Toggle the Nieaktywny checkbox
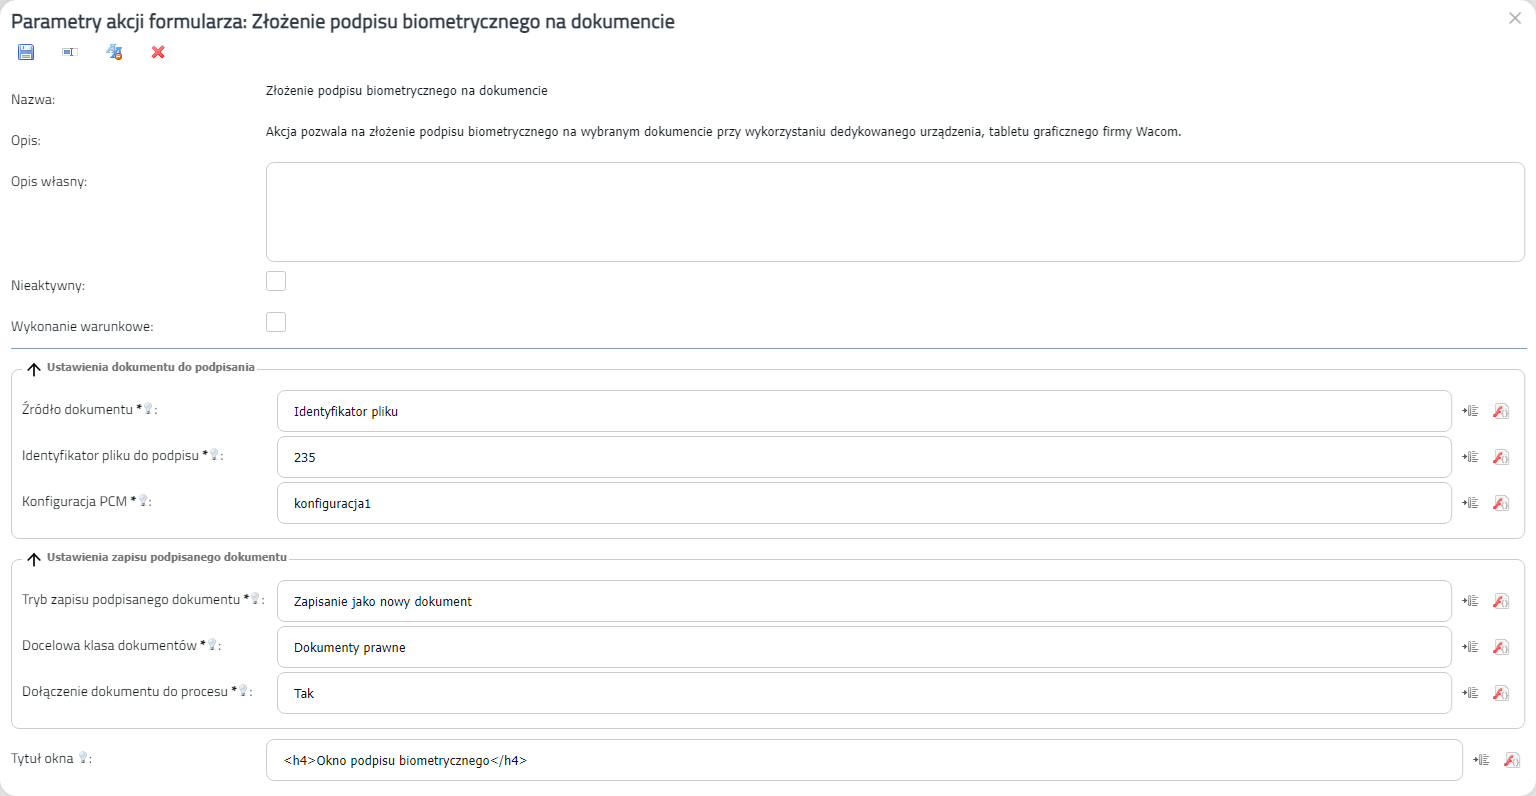This screenshot has width=1536, height=796. coord(276,281)
